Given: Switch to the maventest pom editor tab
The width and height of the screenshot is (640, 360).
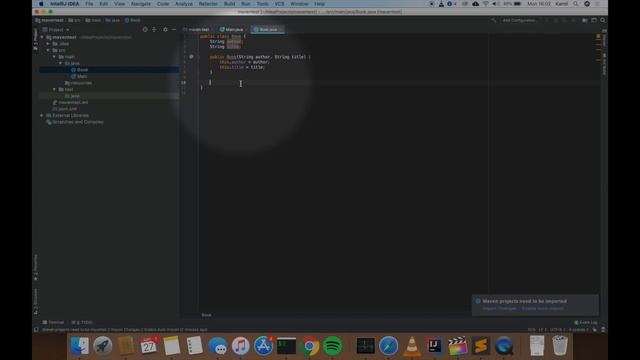Looking at the screenshot, I should tap(198, 29).
